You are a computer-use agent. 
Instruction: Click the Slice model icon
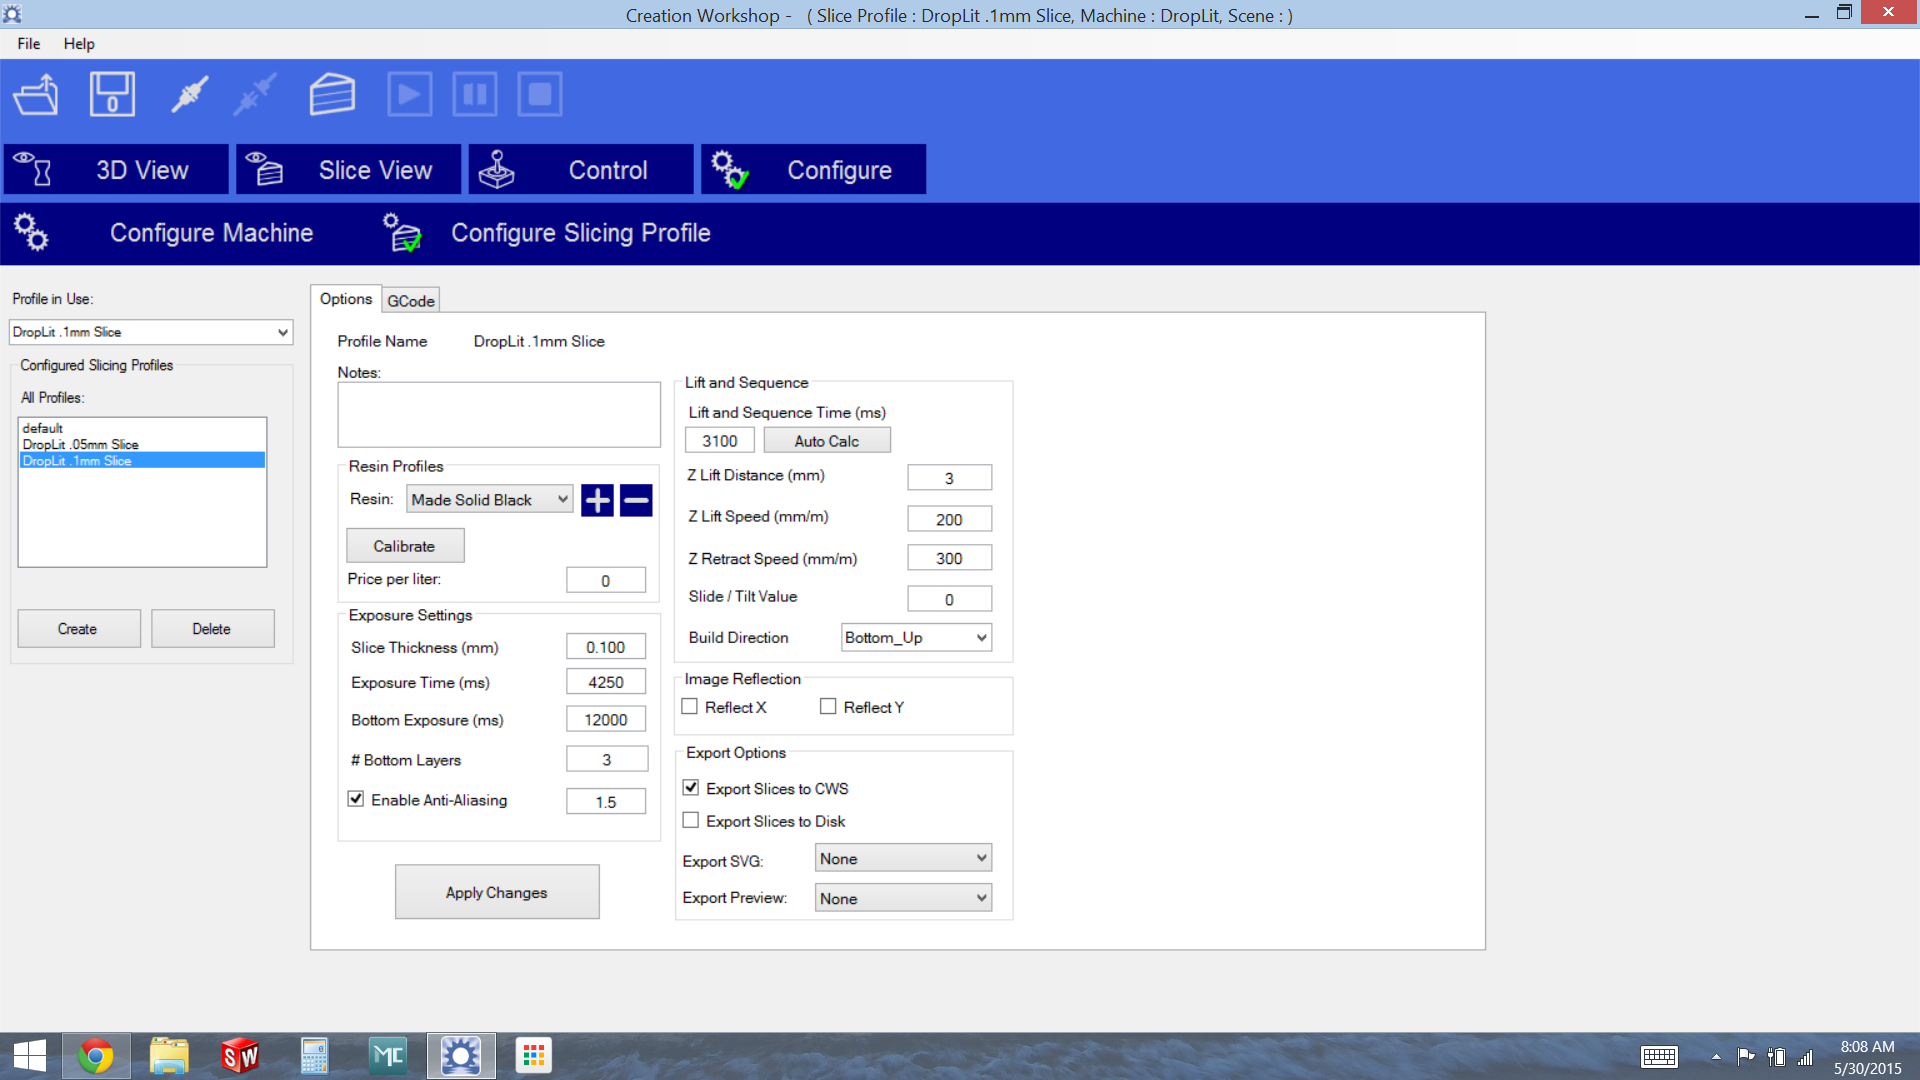point(332,95)
